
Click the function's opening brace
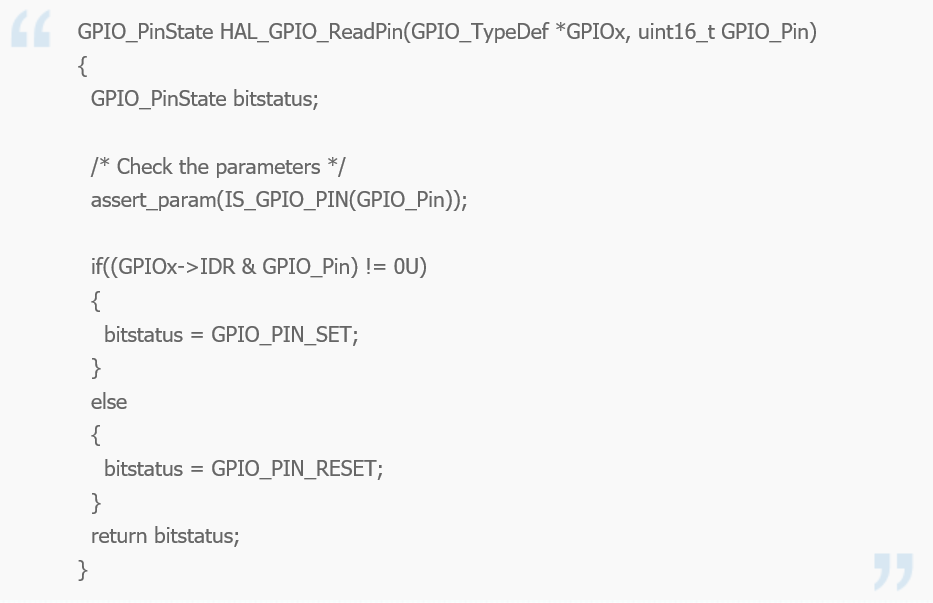(x=83, y=66)
